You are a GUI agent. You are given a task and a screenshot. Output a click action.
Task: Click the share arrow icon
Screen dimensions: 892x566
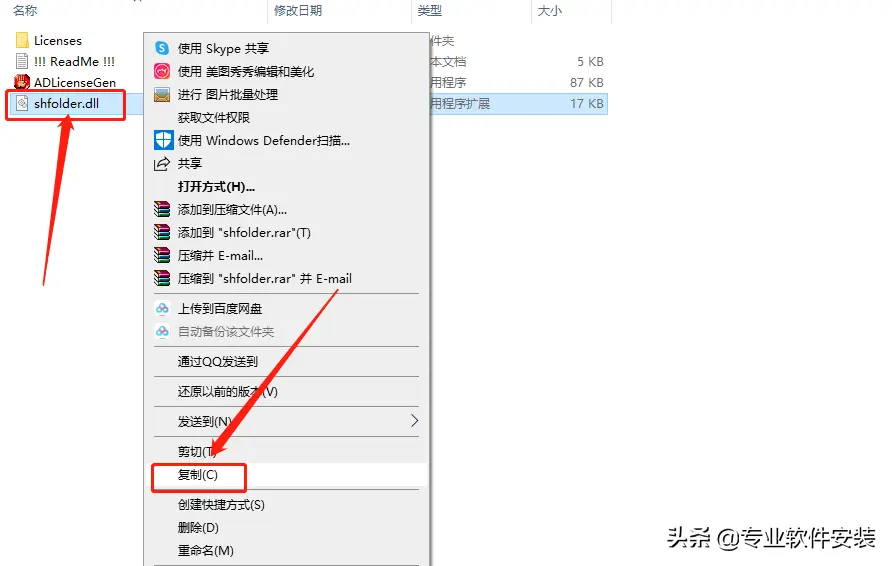click(x=162, y=164)
